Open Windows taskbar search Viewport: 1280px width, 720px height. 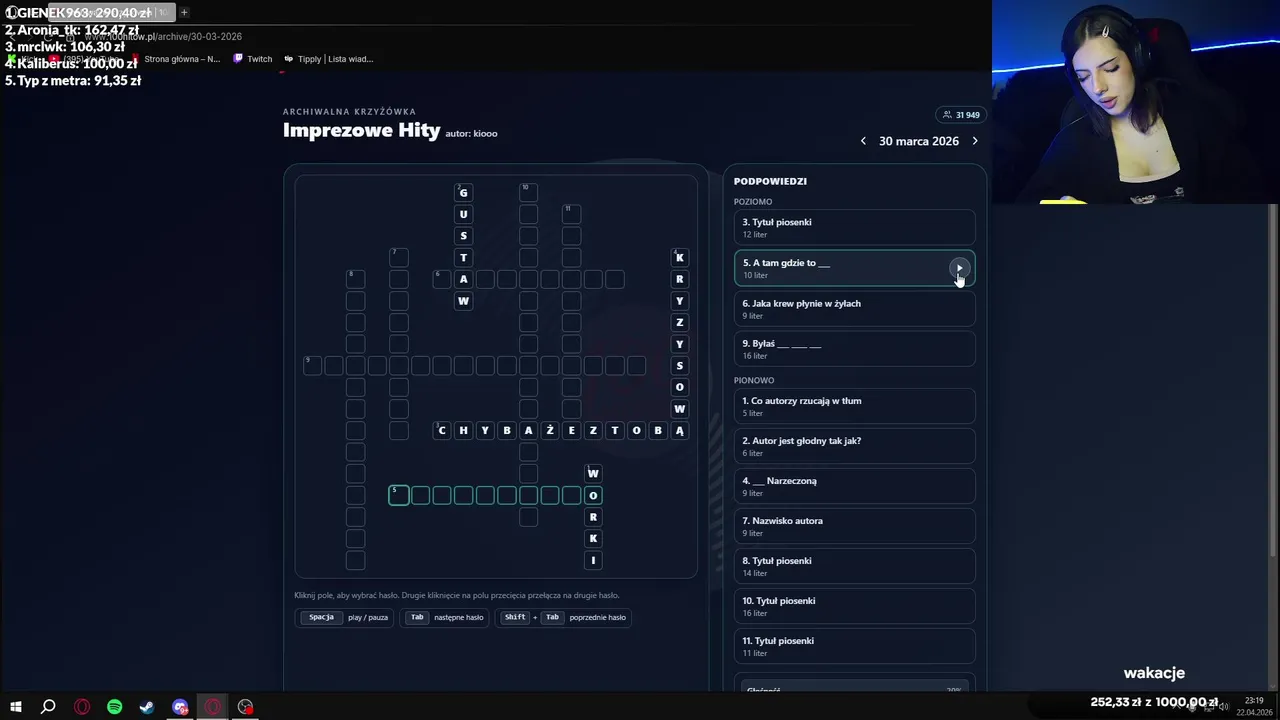click(48, 707)
